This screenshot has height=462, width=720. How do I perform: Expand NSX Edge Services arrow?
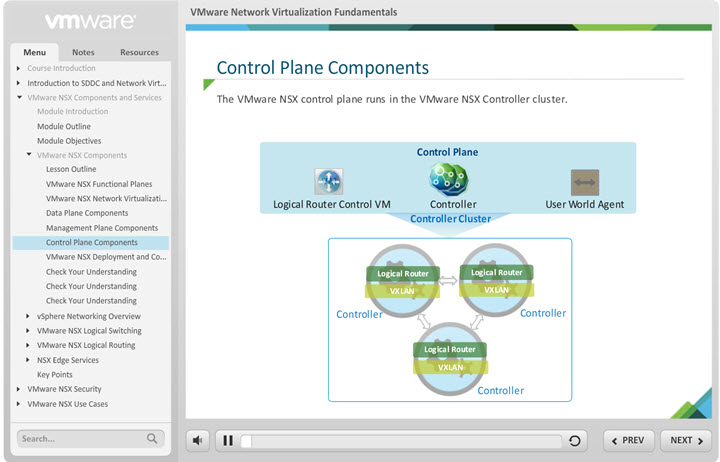point(28,360)
